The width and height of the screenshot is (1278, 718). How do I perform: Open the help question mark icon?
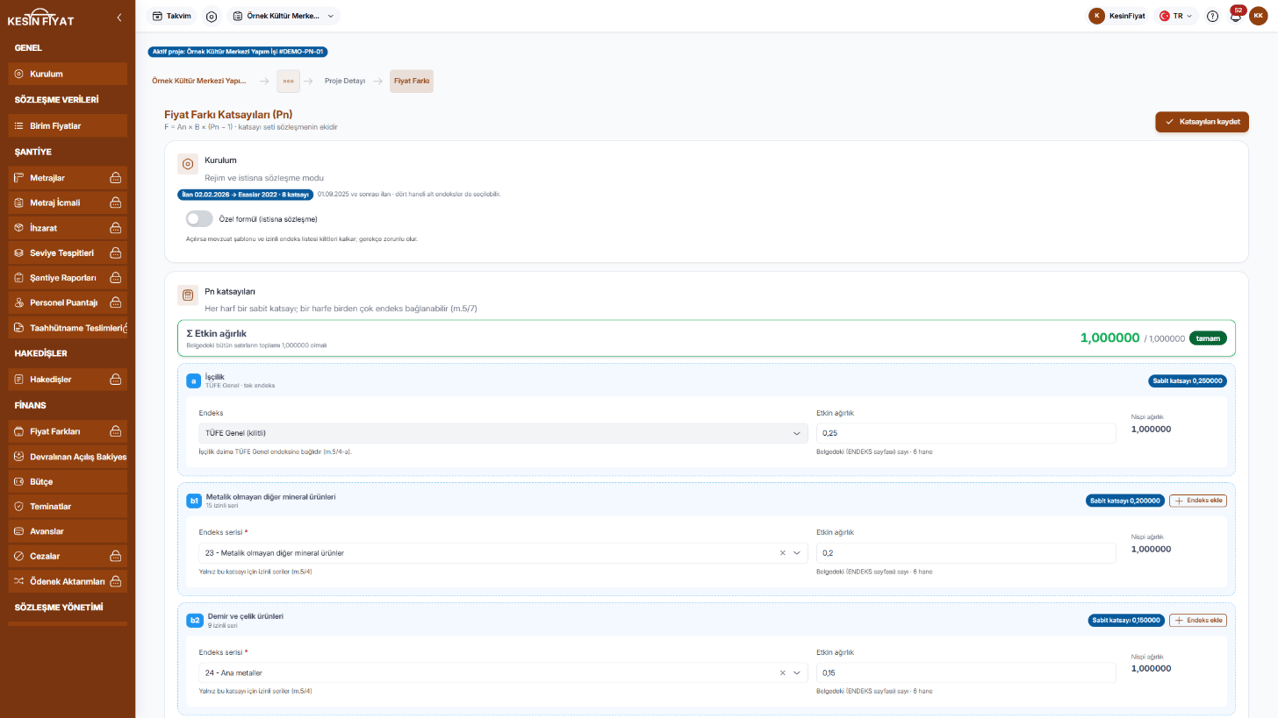(x=1212, y=16)
